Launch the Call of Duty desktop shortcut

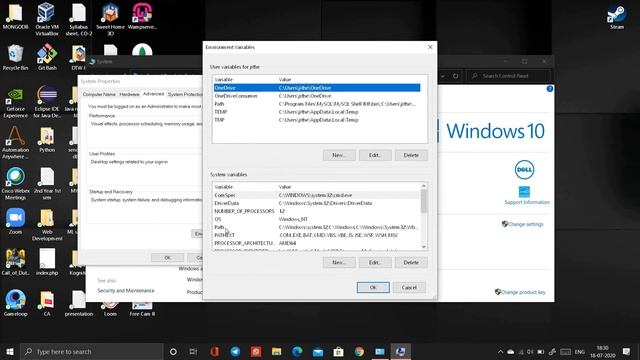point(16,262)
